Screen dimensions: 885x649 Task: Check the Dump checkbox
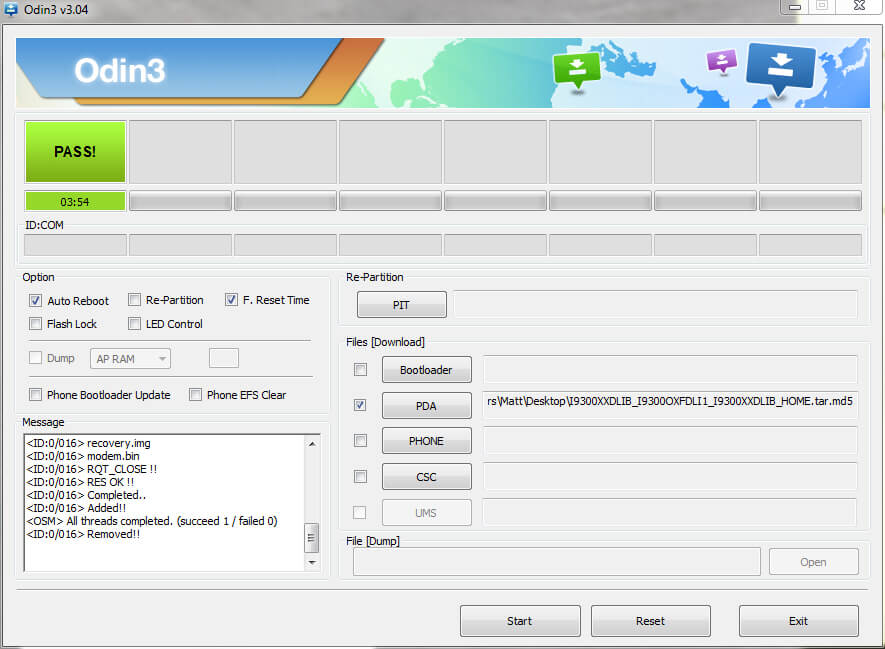pyautogui.click(x=35, y=358)
